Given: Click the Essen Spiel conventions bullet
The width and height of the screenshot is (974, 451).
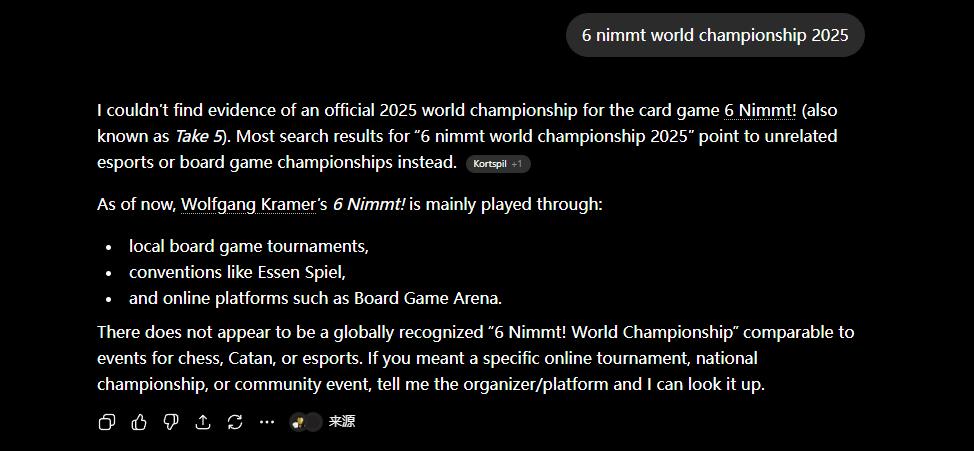Looking at the screenshot, I should pyautogui.click(x=237, y=272).
